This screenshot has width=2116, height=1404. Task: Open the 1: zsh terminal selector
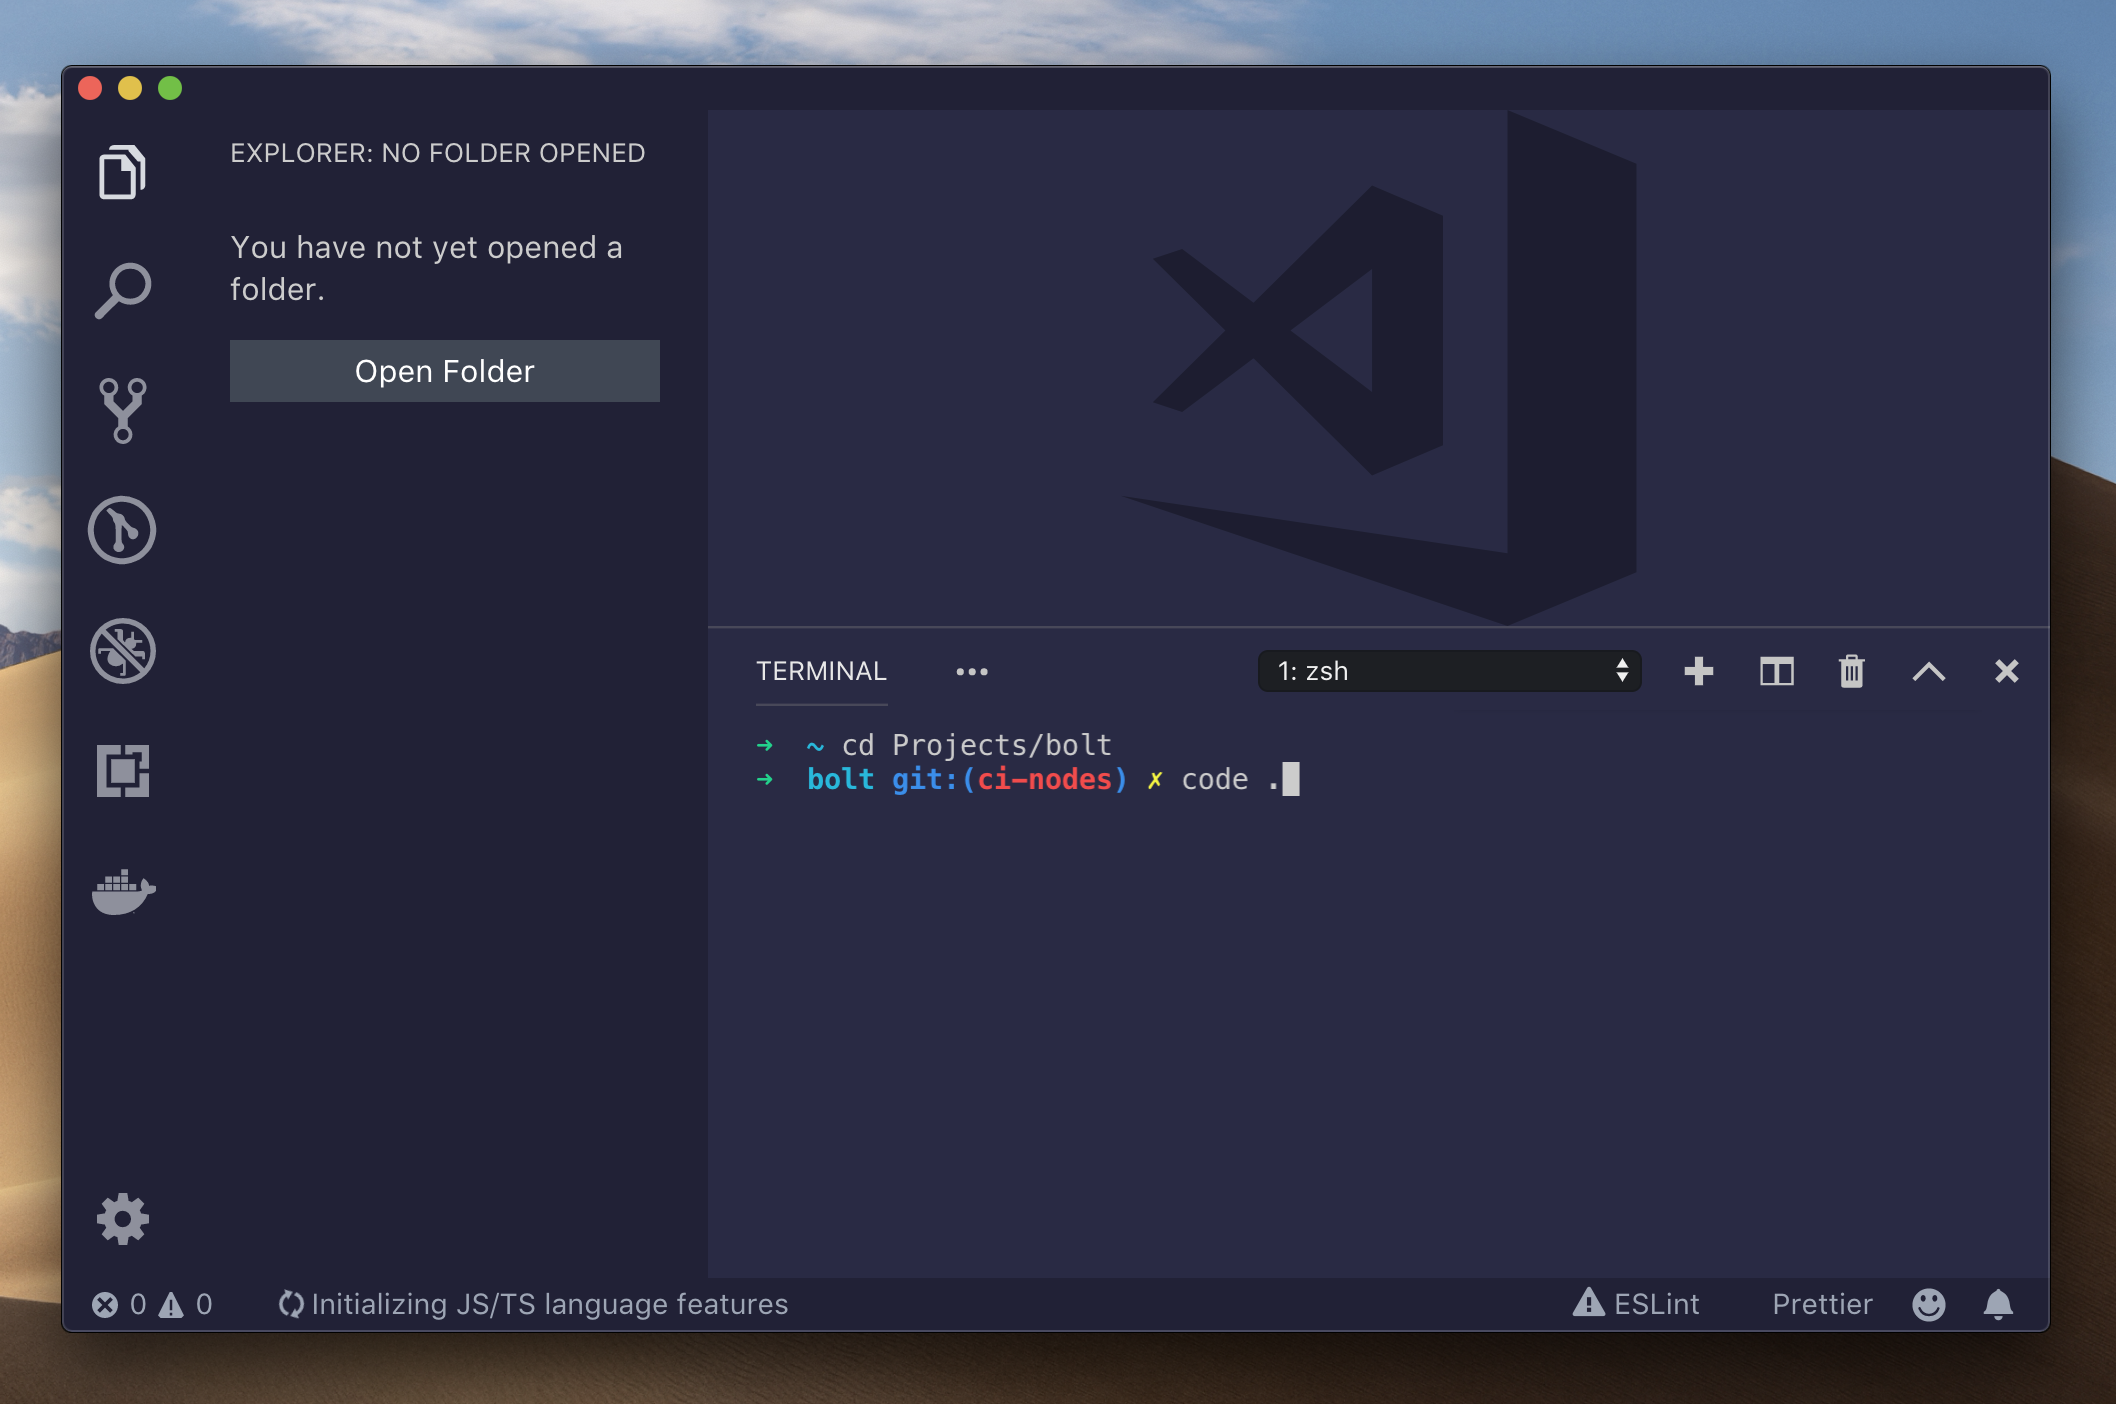tap(1449, 671)
